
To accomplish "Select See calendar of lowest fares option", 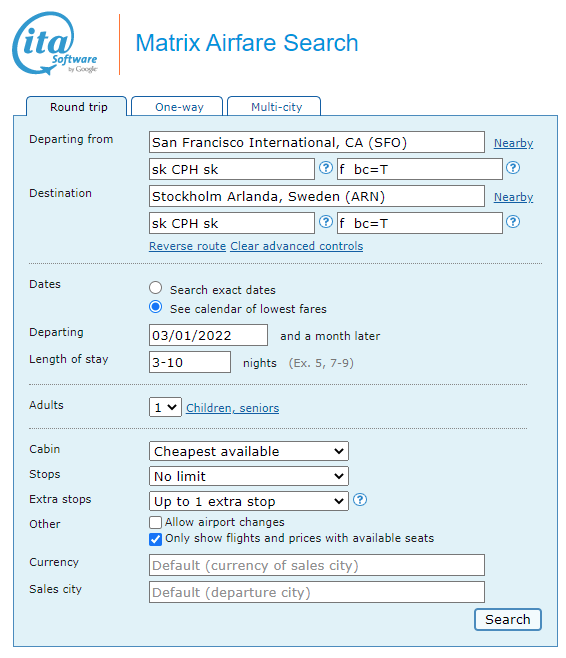I will tap(156, 307).
